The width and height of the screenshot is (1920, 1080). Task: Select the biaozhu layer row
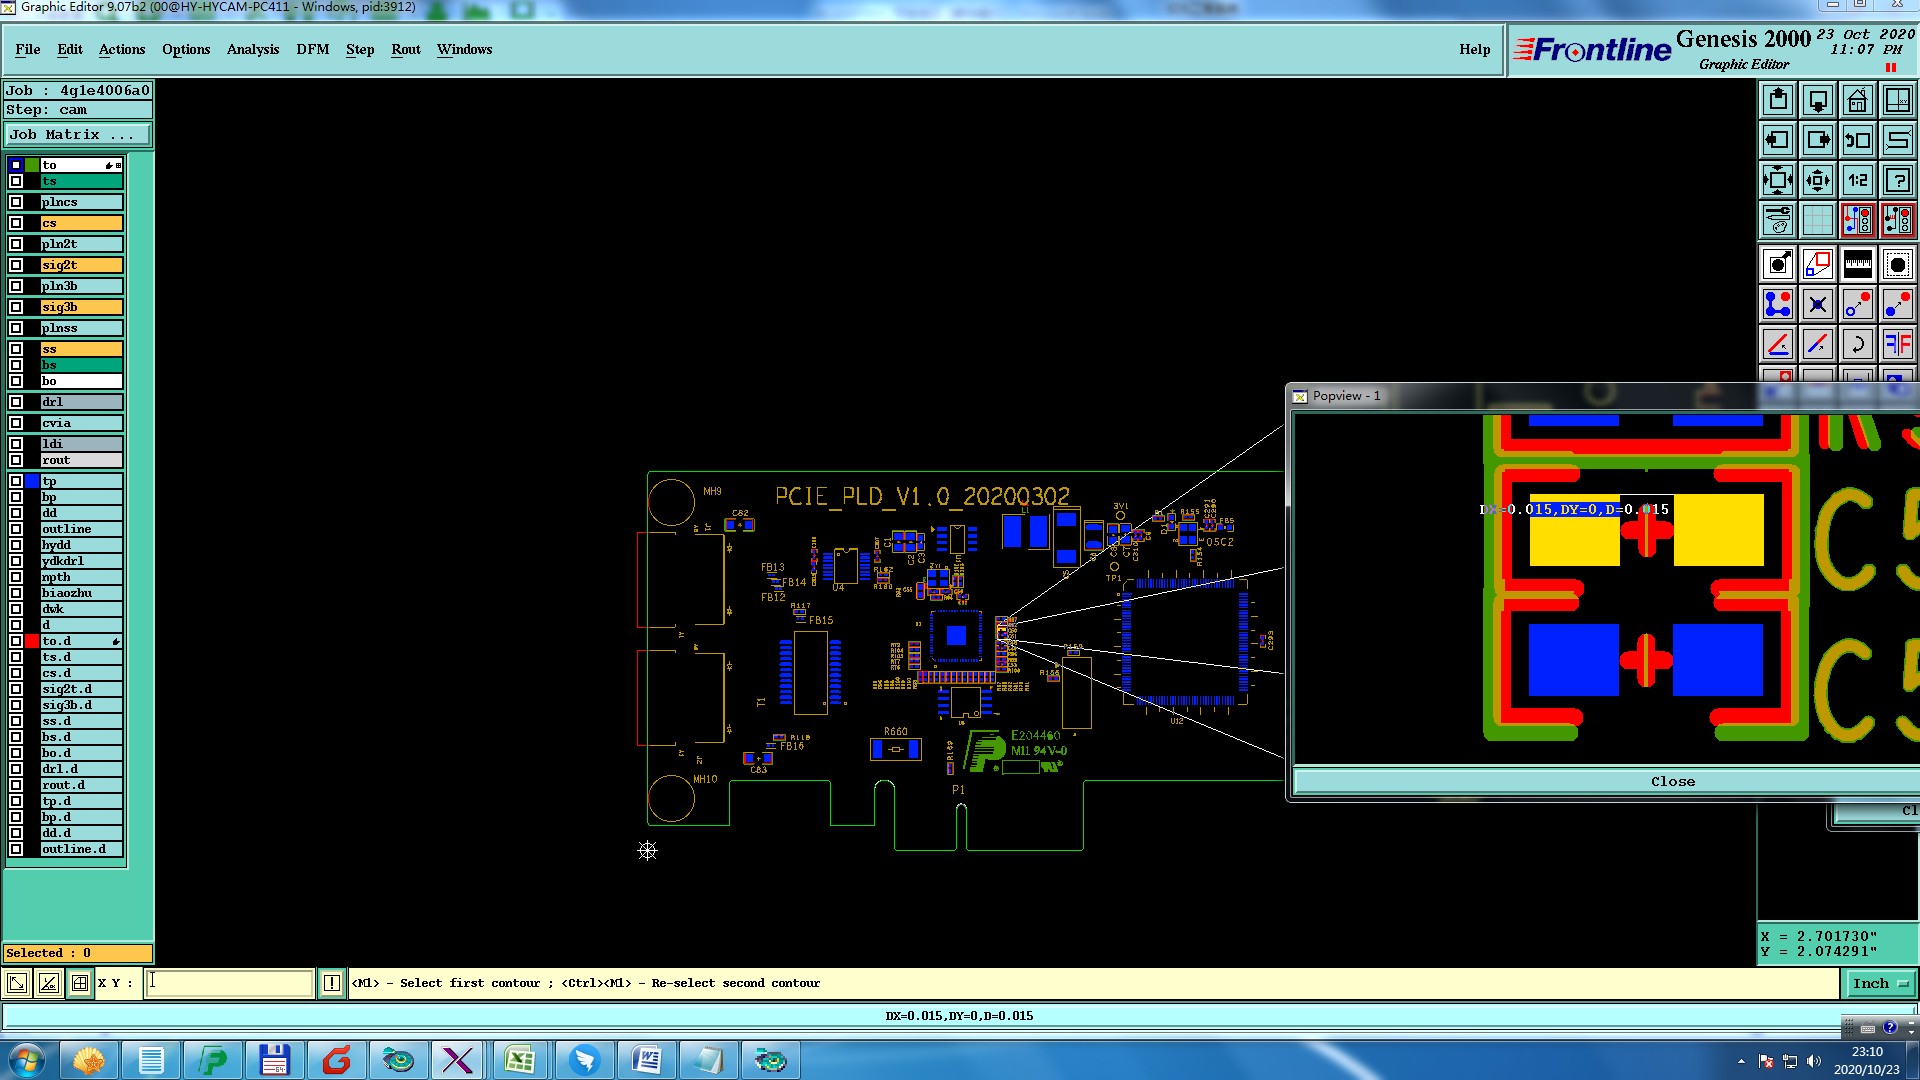tap(81, 593)
